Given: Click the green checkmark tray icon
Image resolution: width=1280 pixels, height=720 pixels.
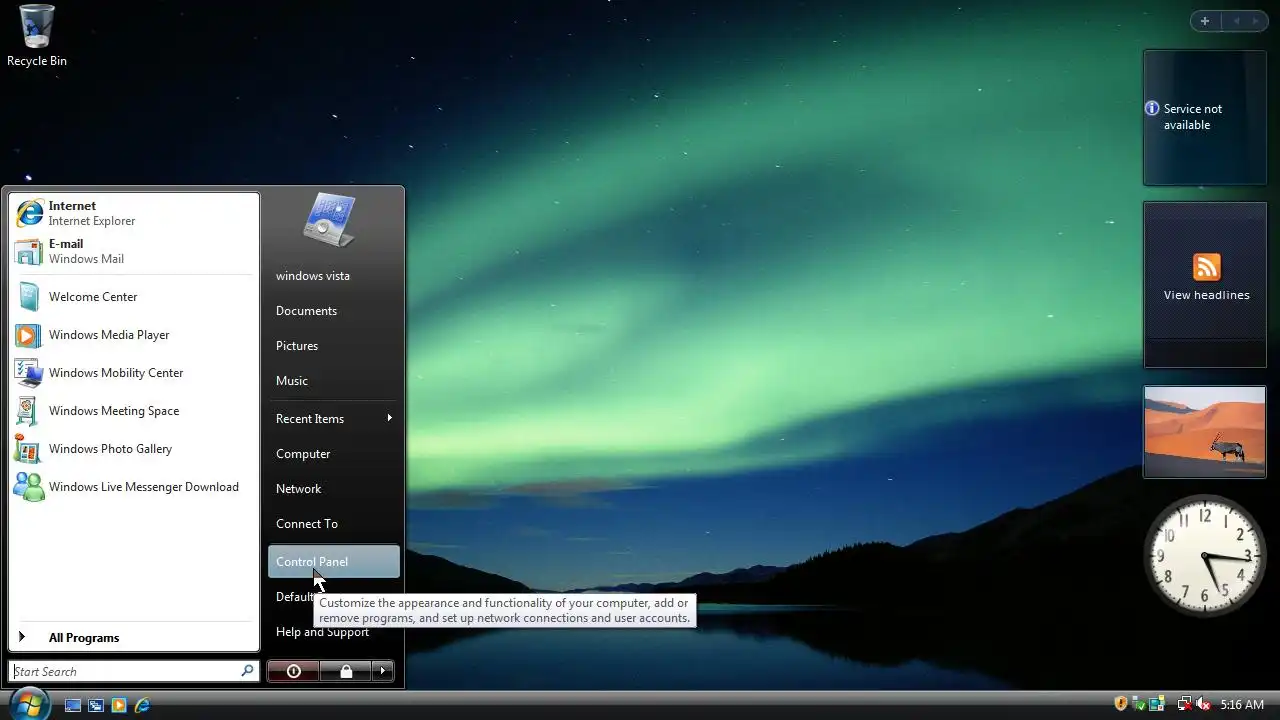Looking at the screenshot, I should 1138,704.
